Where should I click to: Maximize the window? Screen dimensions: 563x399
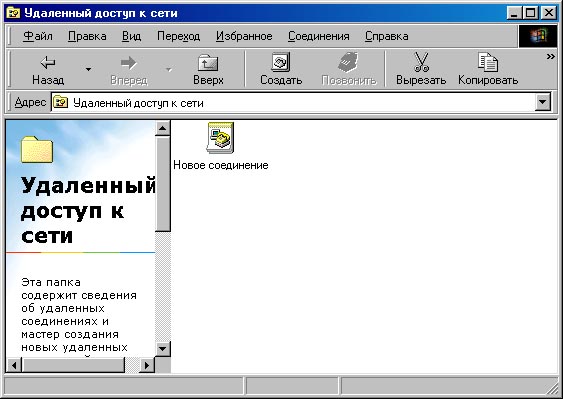(x=530, y=13)
